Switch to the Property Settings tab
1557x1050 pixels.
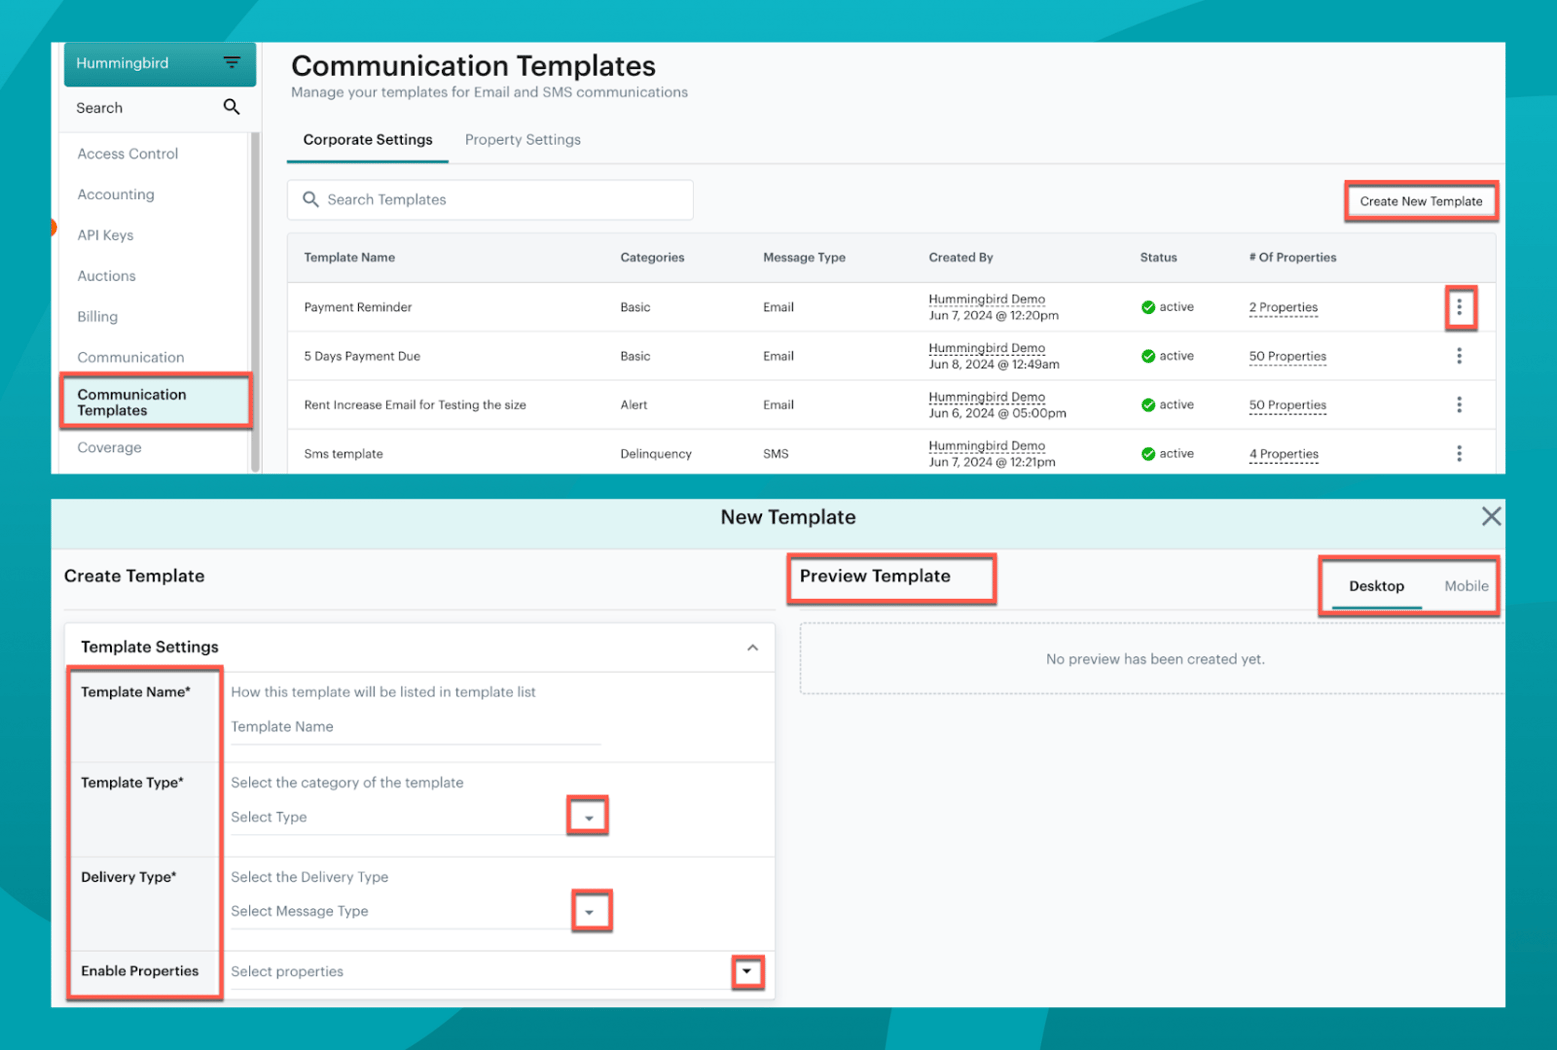click(x=523, y=140)
